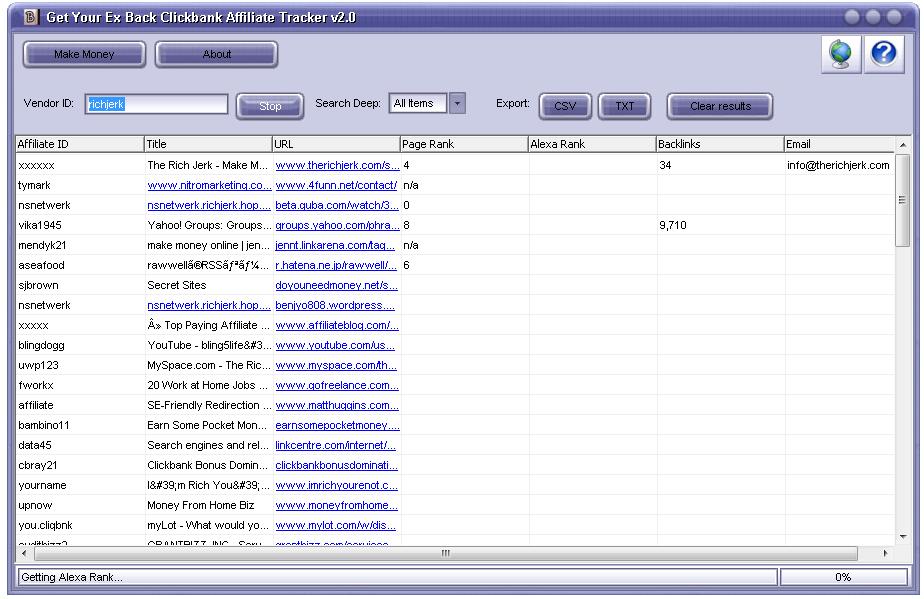Sort by Alexa Rank column header

click(x=592, y=144)
